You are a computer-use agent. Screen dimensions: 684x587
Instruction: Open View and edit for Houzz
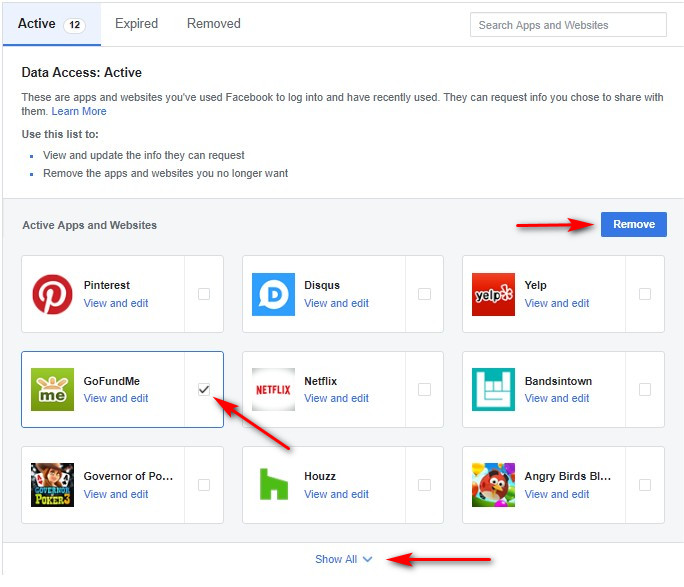(336, 494)
